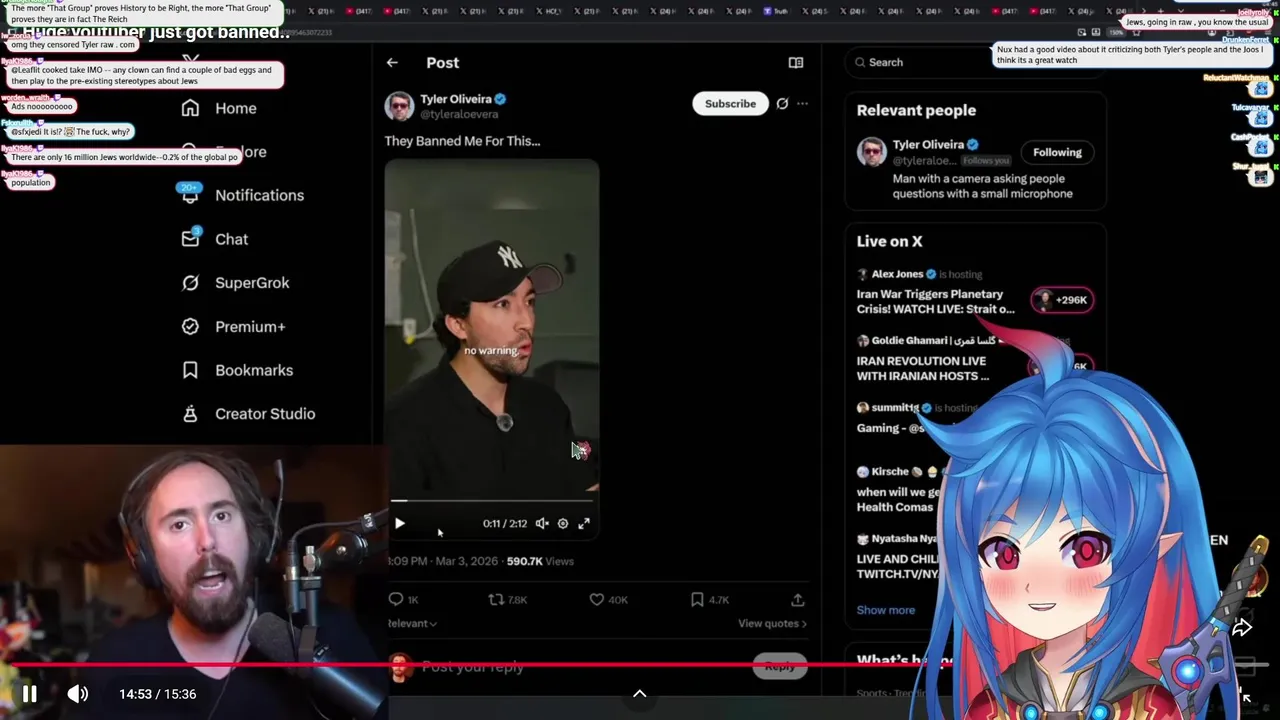The height and width of the screenshot is (720, 1280).
Task: Open Notifications in the sidebar
Action: [x=242, y=195]
